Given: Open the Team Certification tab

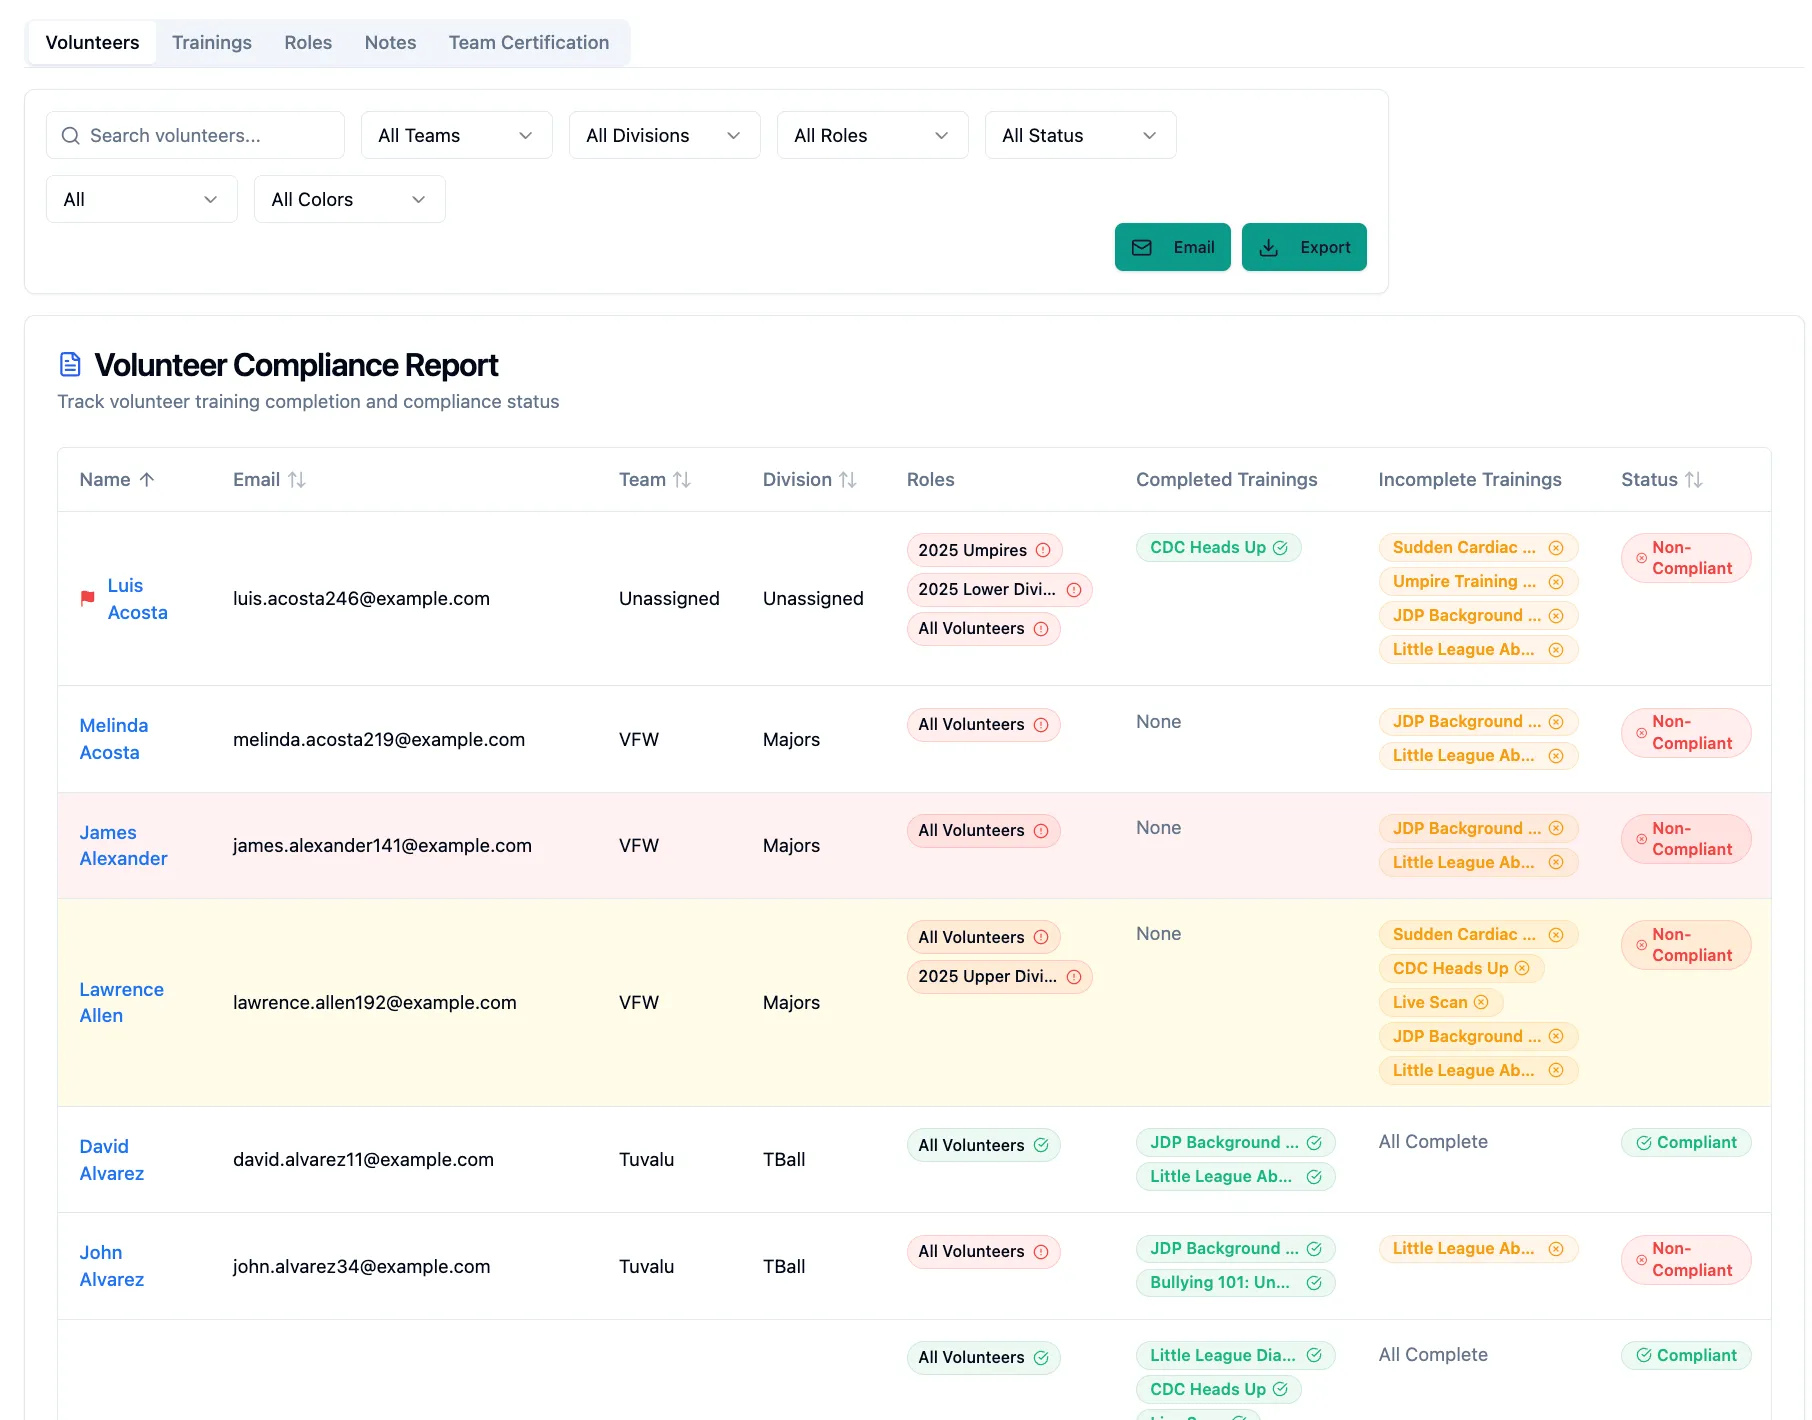Looking at the screenshot, I should tap(528, 43).
